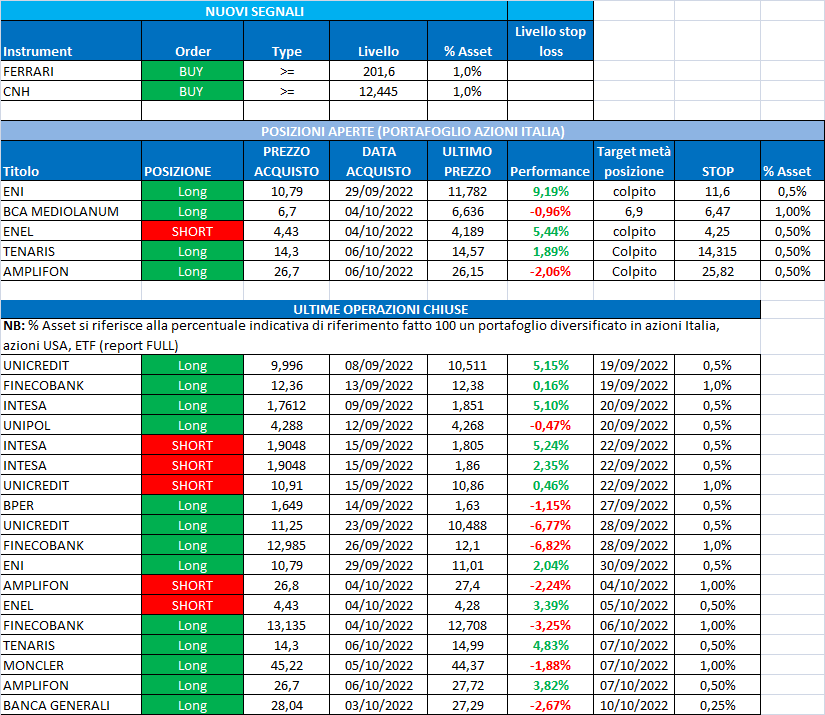Select the 13,135 purchase price cell
The height and width of the screenshot is (715, 825).
click(287, 625)
